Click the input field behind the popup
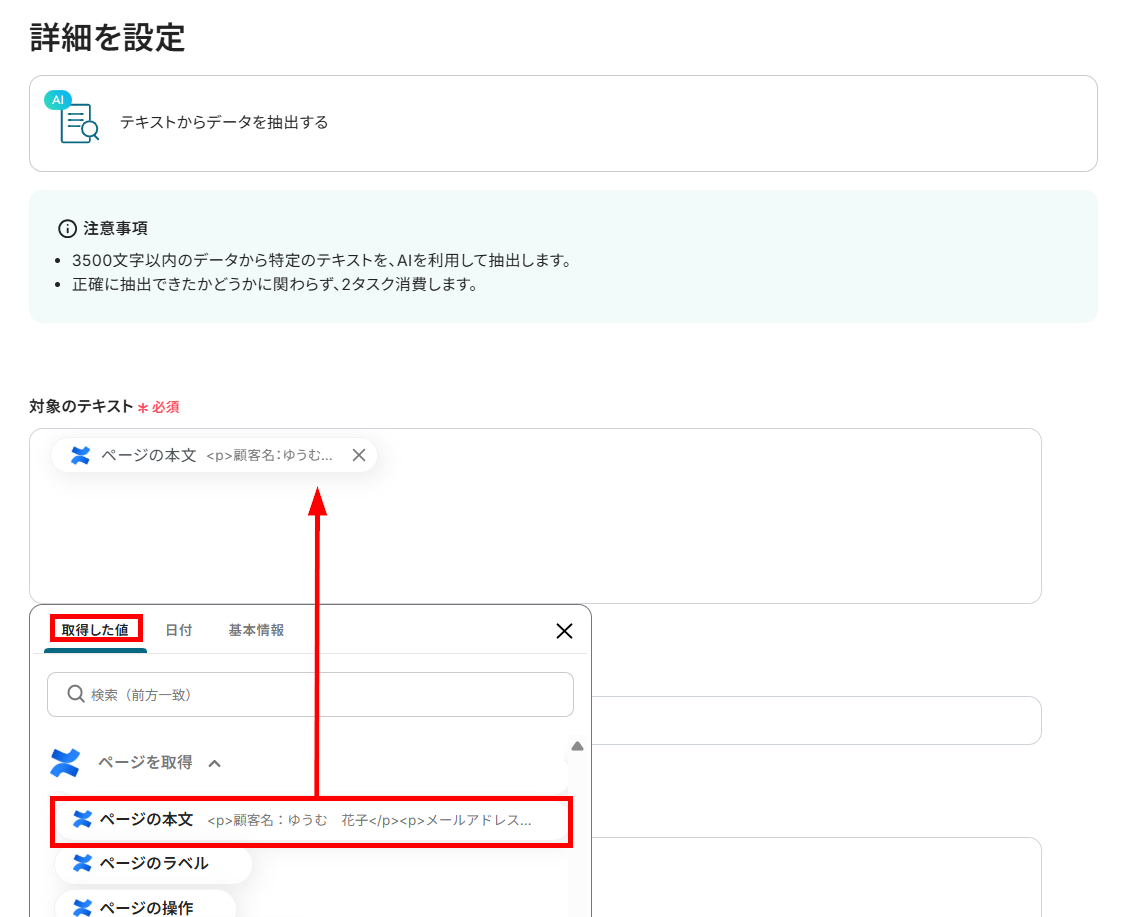This screenshot has width=1140, height=917. point(816,721)
